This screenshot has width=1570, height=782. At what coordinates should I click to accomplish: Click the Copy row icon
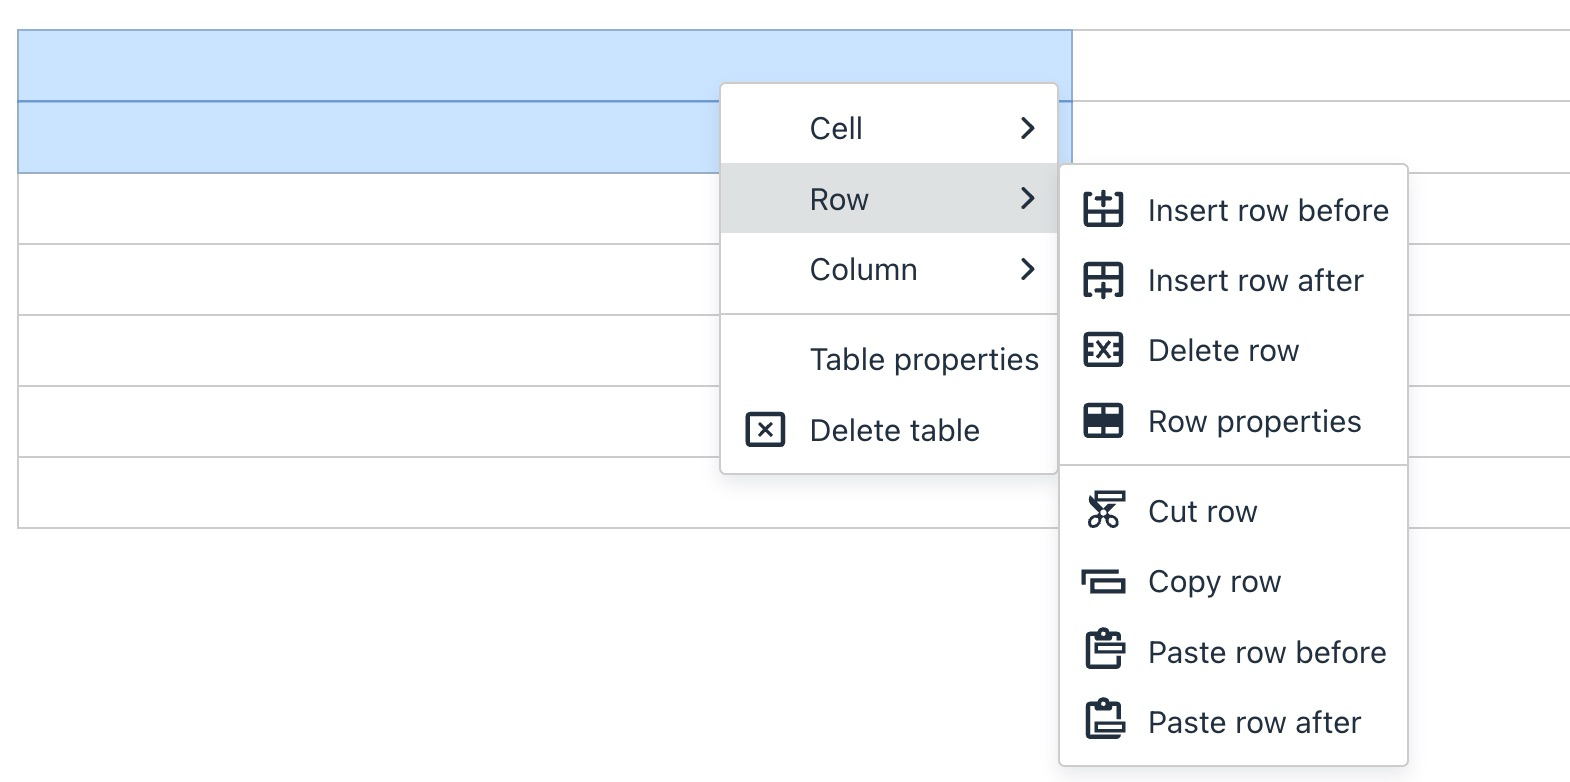pyautogui.click(x=1103, y=582)
